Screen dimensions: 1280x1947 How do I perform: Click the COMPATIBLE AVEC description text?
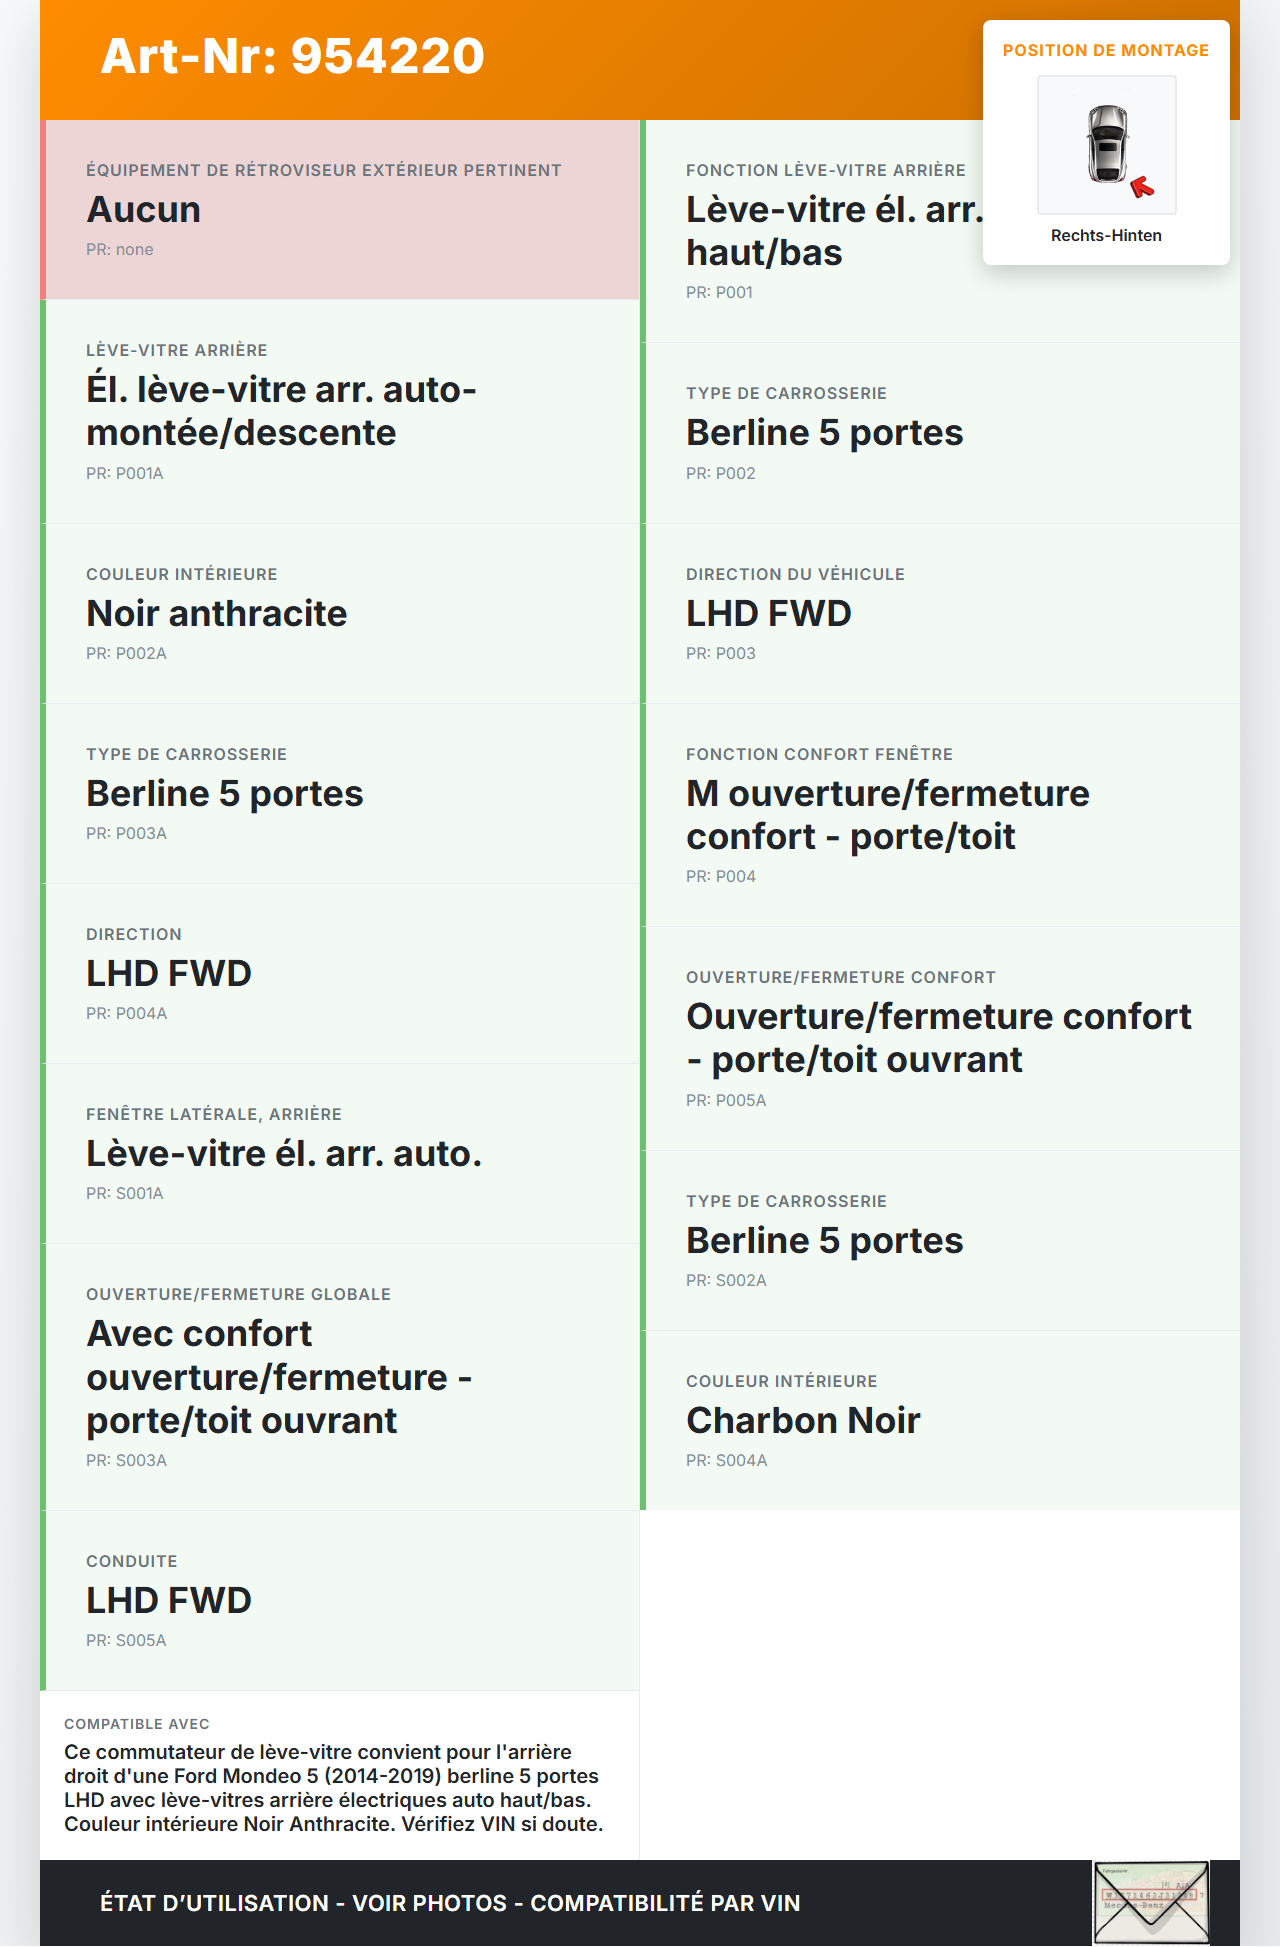tap(334, 1788)
